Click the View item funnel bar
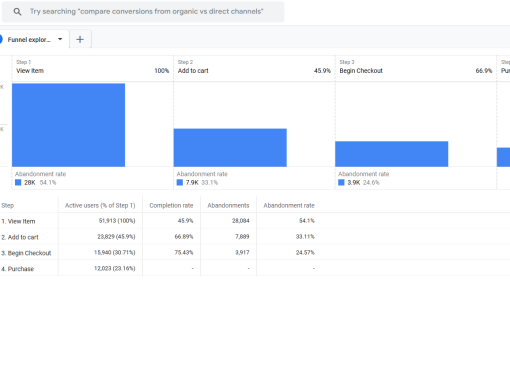Screen dimensions: 510x382 coord(68,125)
